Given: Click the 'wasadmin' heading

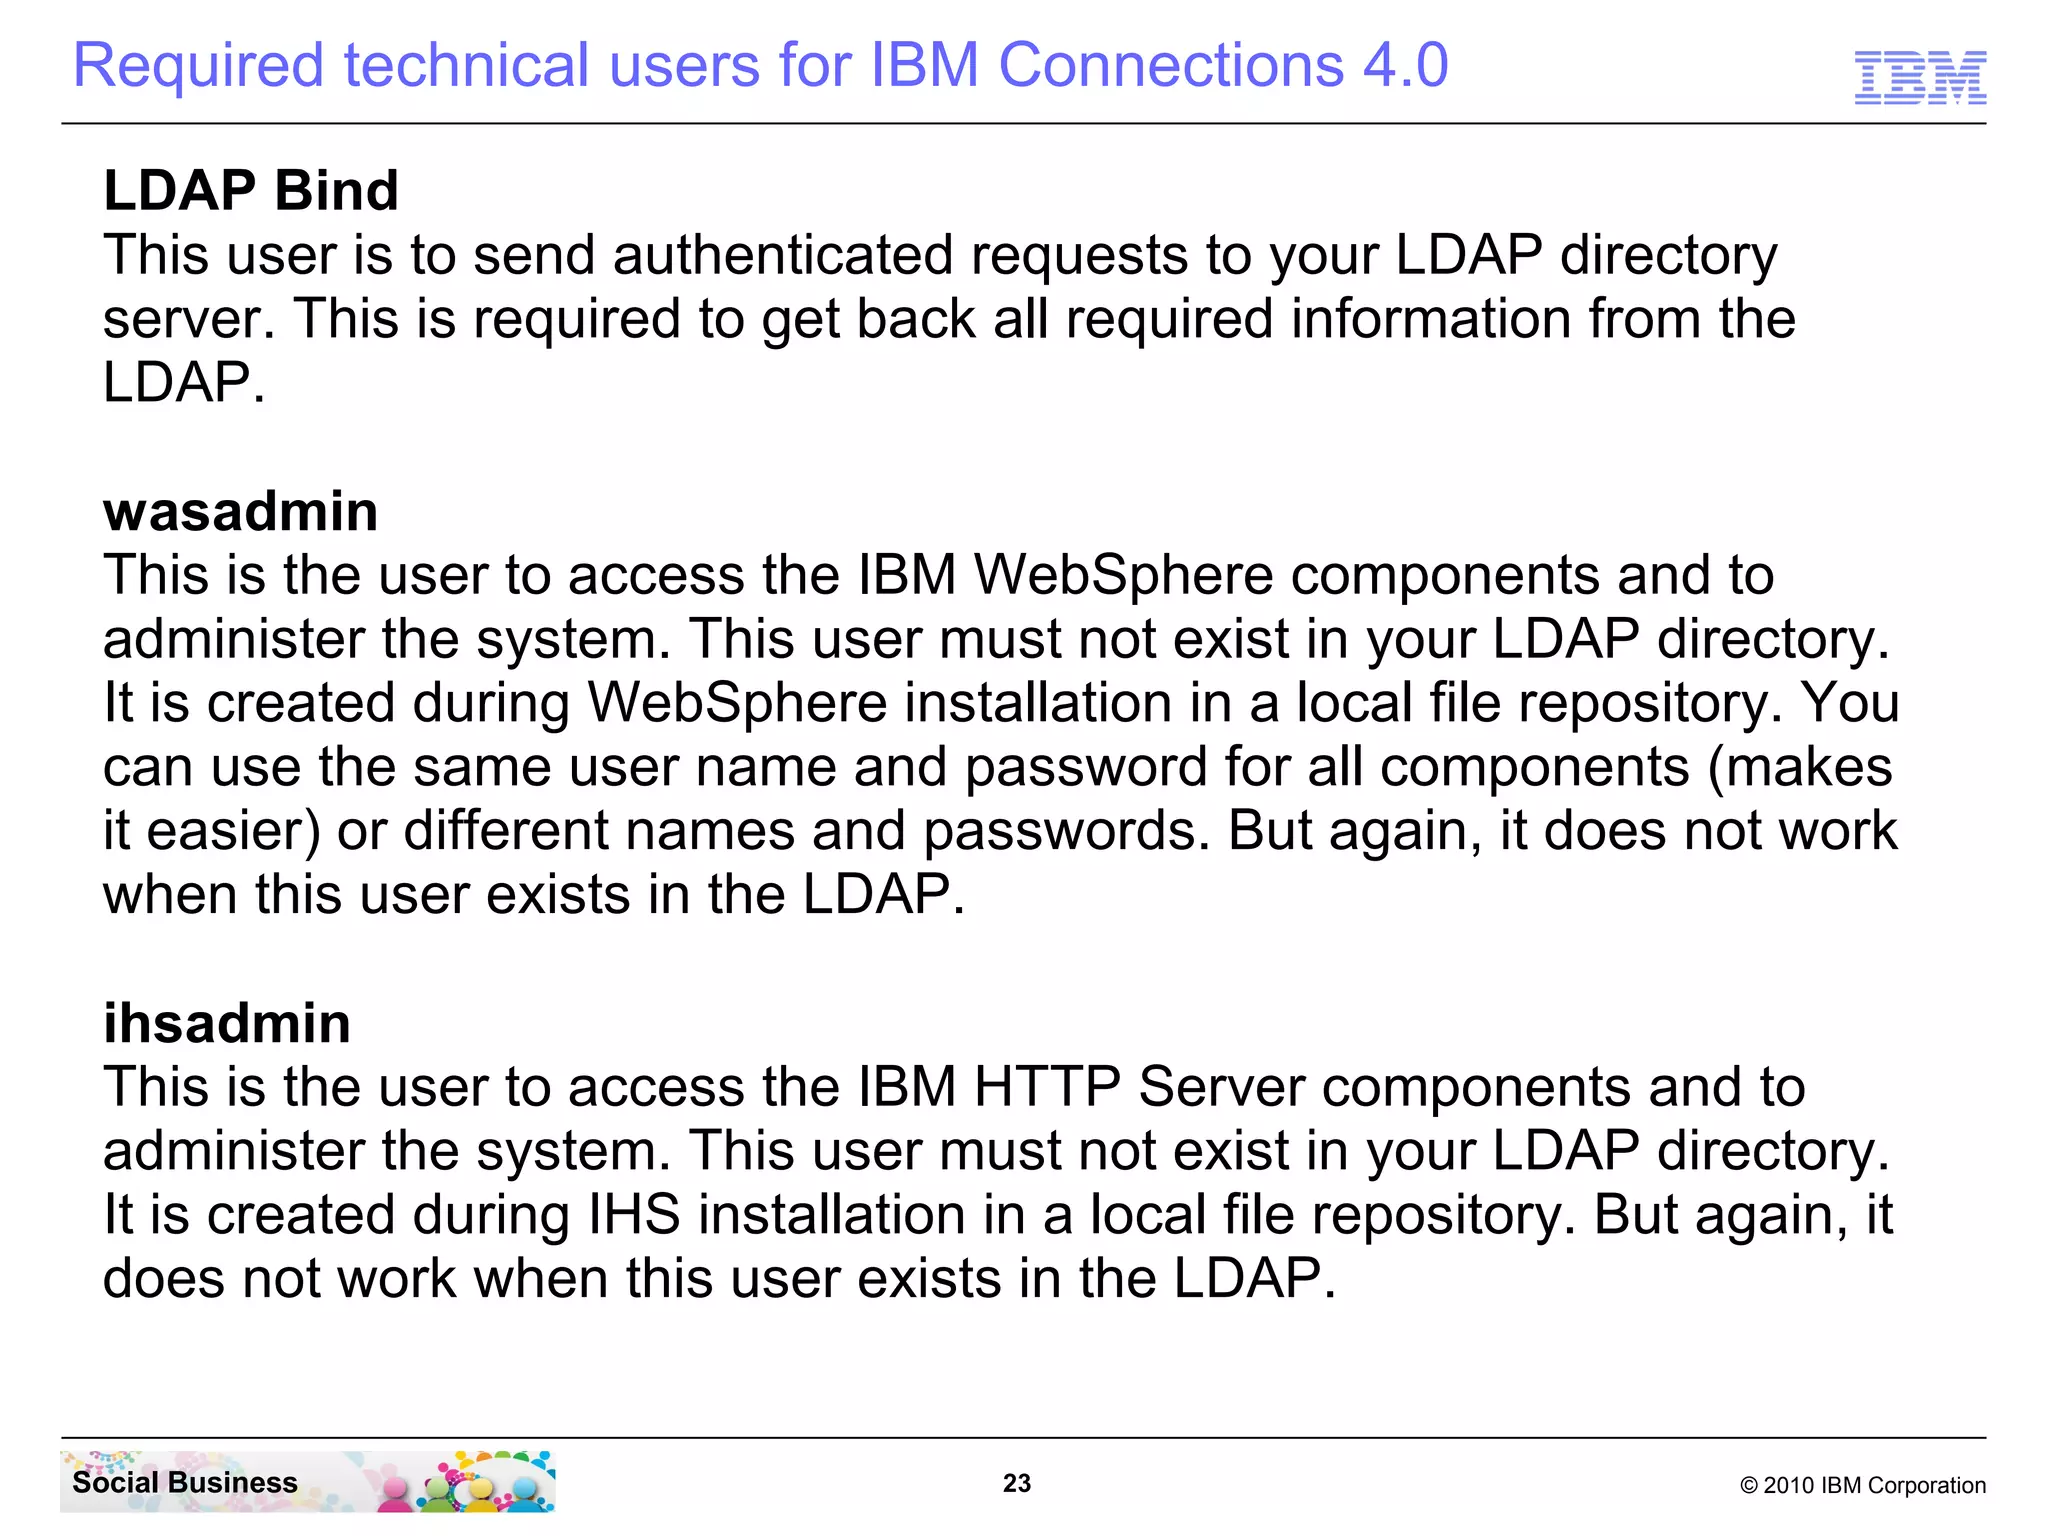Looking at the screenshot, I should (241, 511).
